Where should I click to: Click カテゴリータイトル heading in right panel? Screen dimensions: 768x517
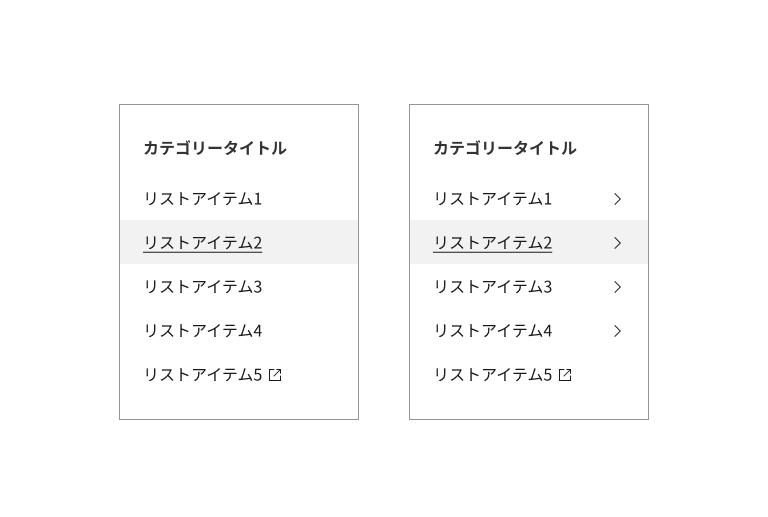[x=504, y=148]
